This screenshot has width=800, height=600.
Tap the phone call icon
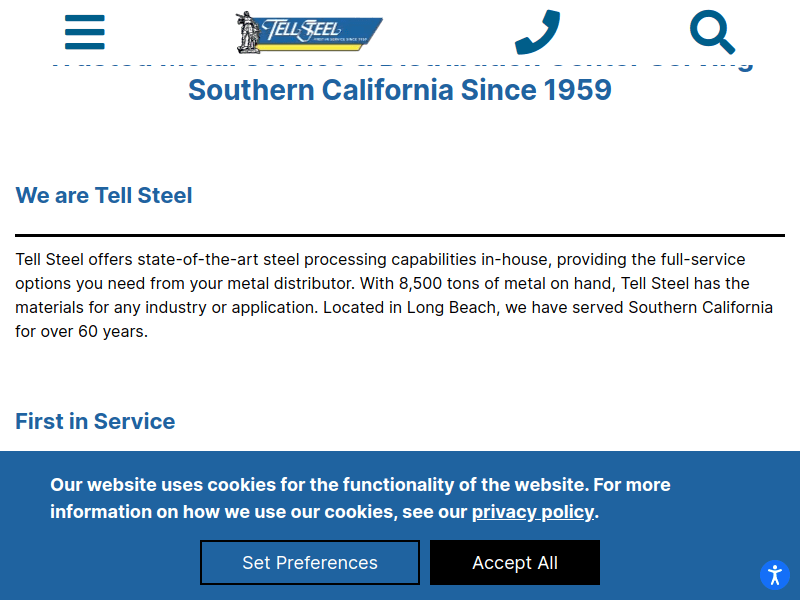click(x=537, y=32)
